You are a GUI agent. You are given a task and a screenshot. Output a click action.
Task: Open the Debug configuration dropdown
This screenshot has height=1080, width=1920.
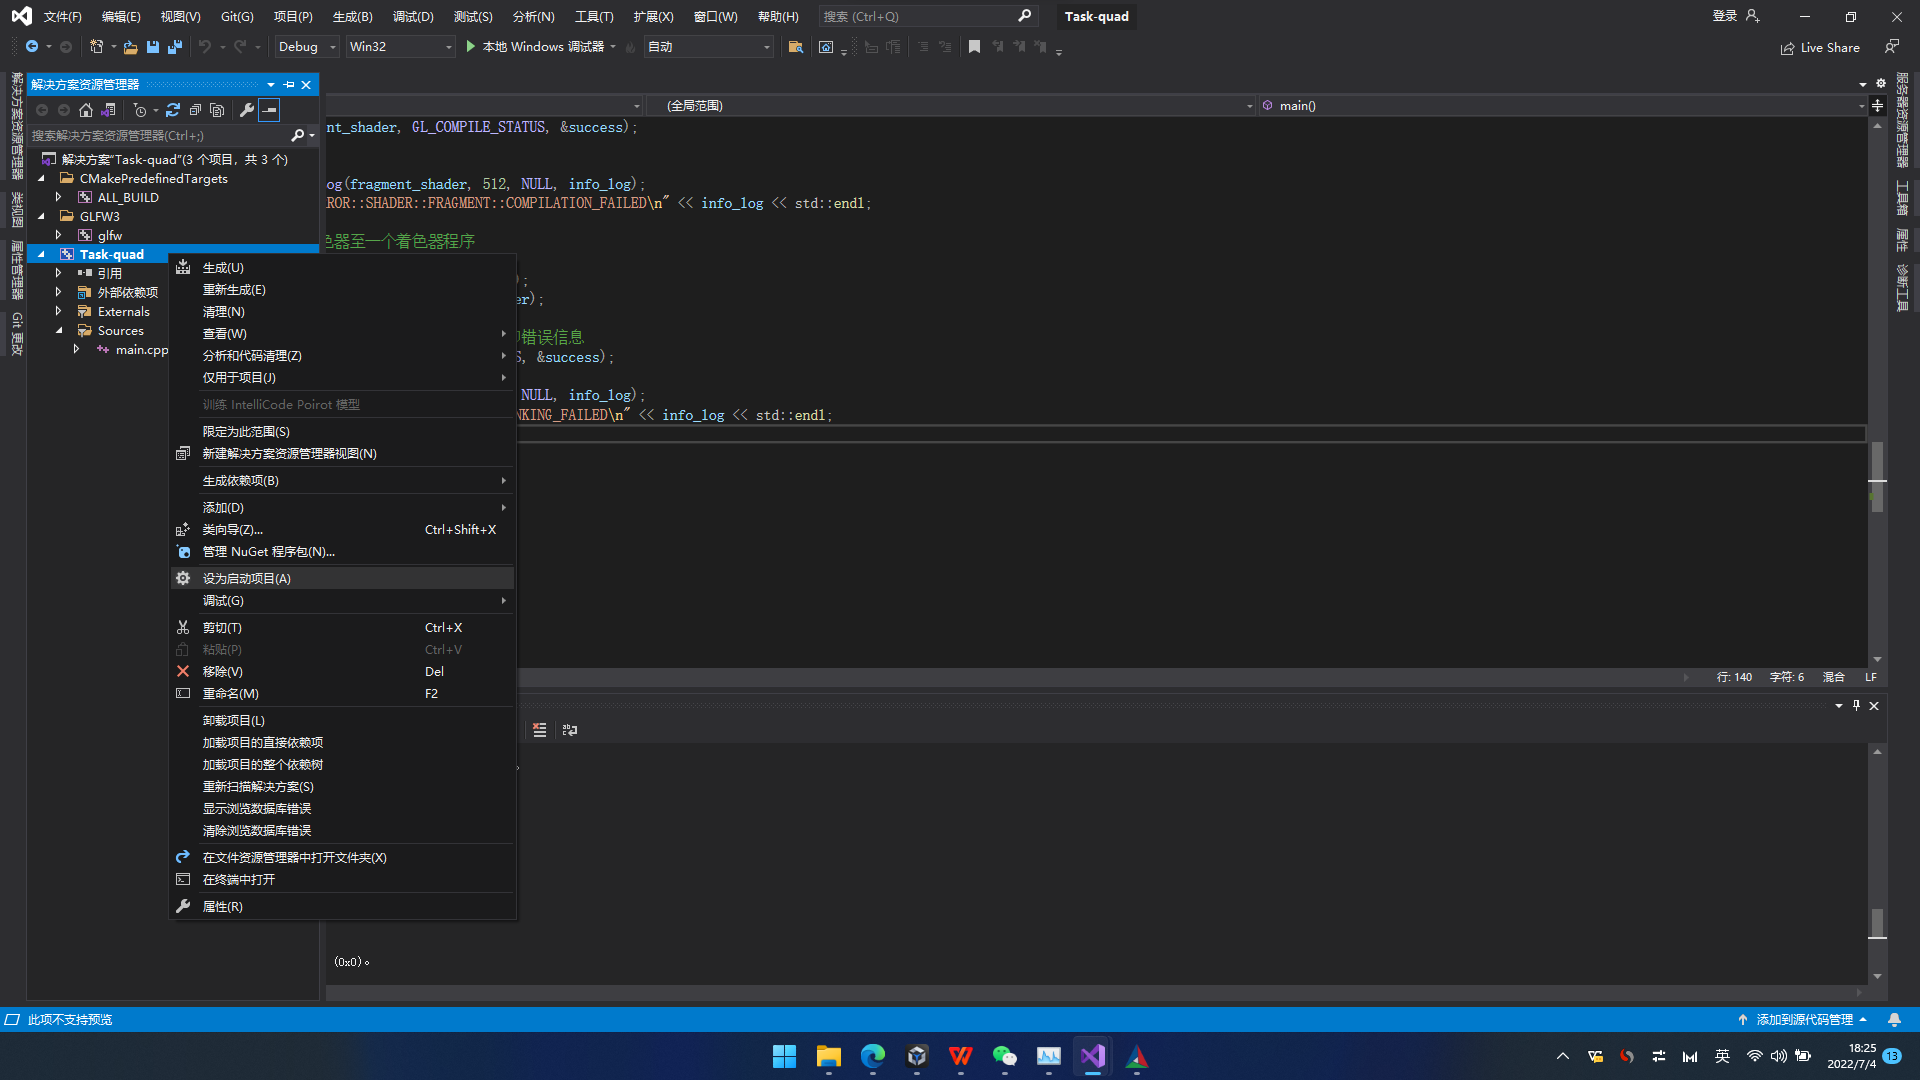(306, 47)
